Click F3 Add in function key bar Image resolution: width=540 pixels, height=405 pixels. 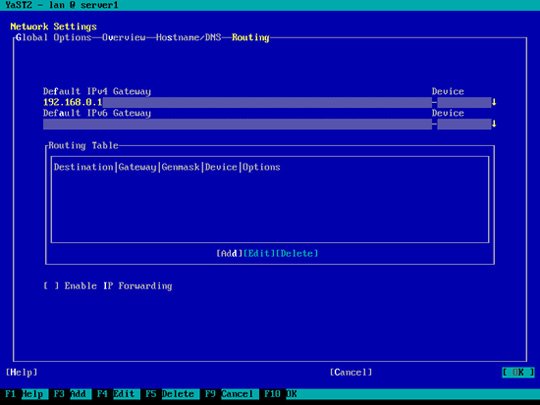point(70,394)
